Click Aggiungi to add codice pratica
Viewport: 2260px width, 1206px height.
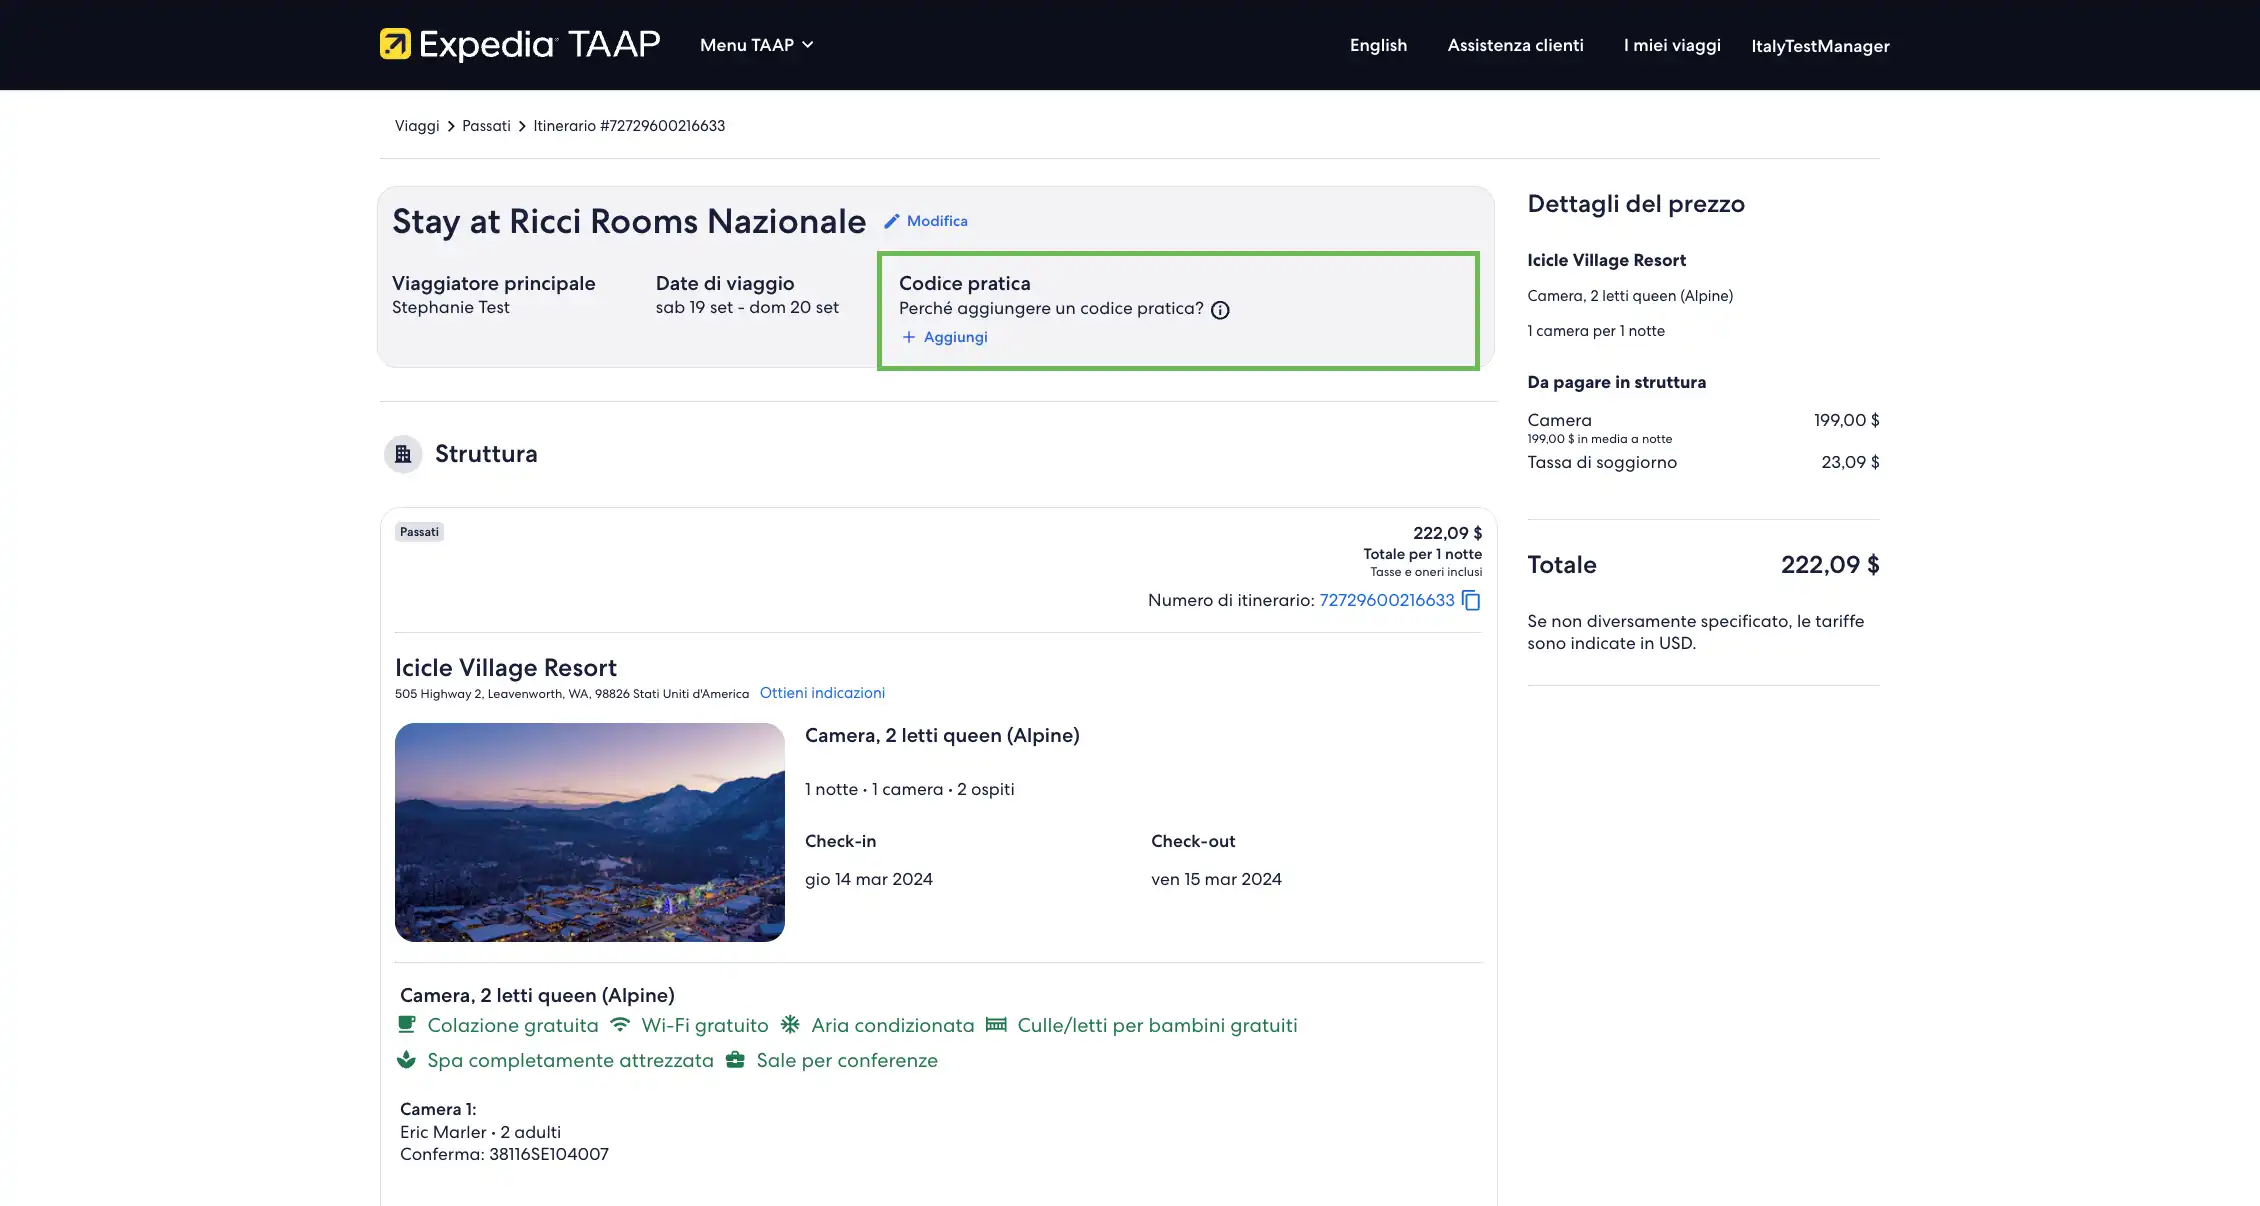(955, 337)
